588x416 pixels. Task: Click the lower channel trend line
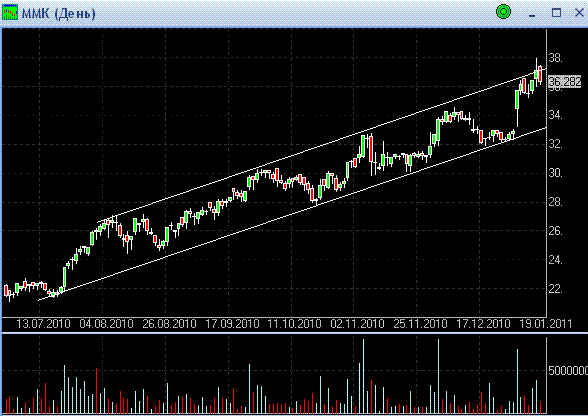(292, 214)
